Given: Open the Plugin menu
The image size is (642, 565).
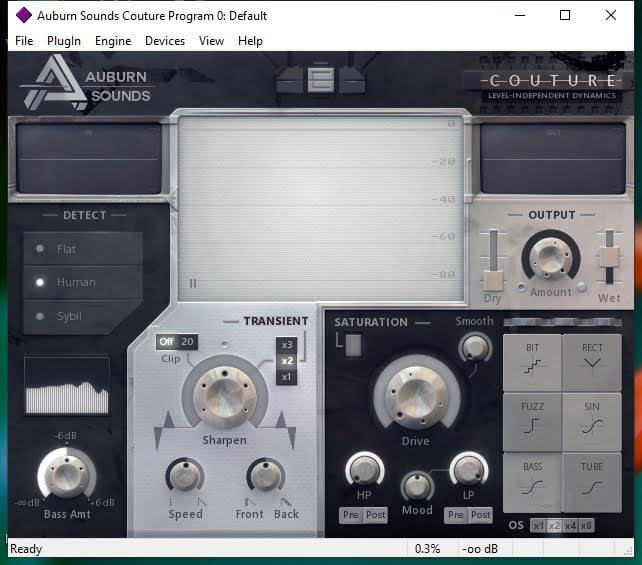Looking at the screenshot, I should pyautogui.click(x=64, y=41).
